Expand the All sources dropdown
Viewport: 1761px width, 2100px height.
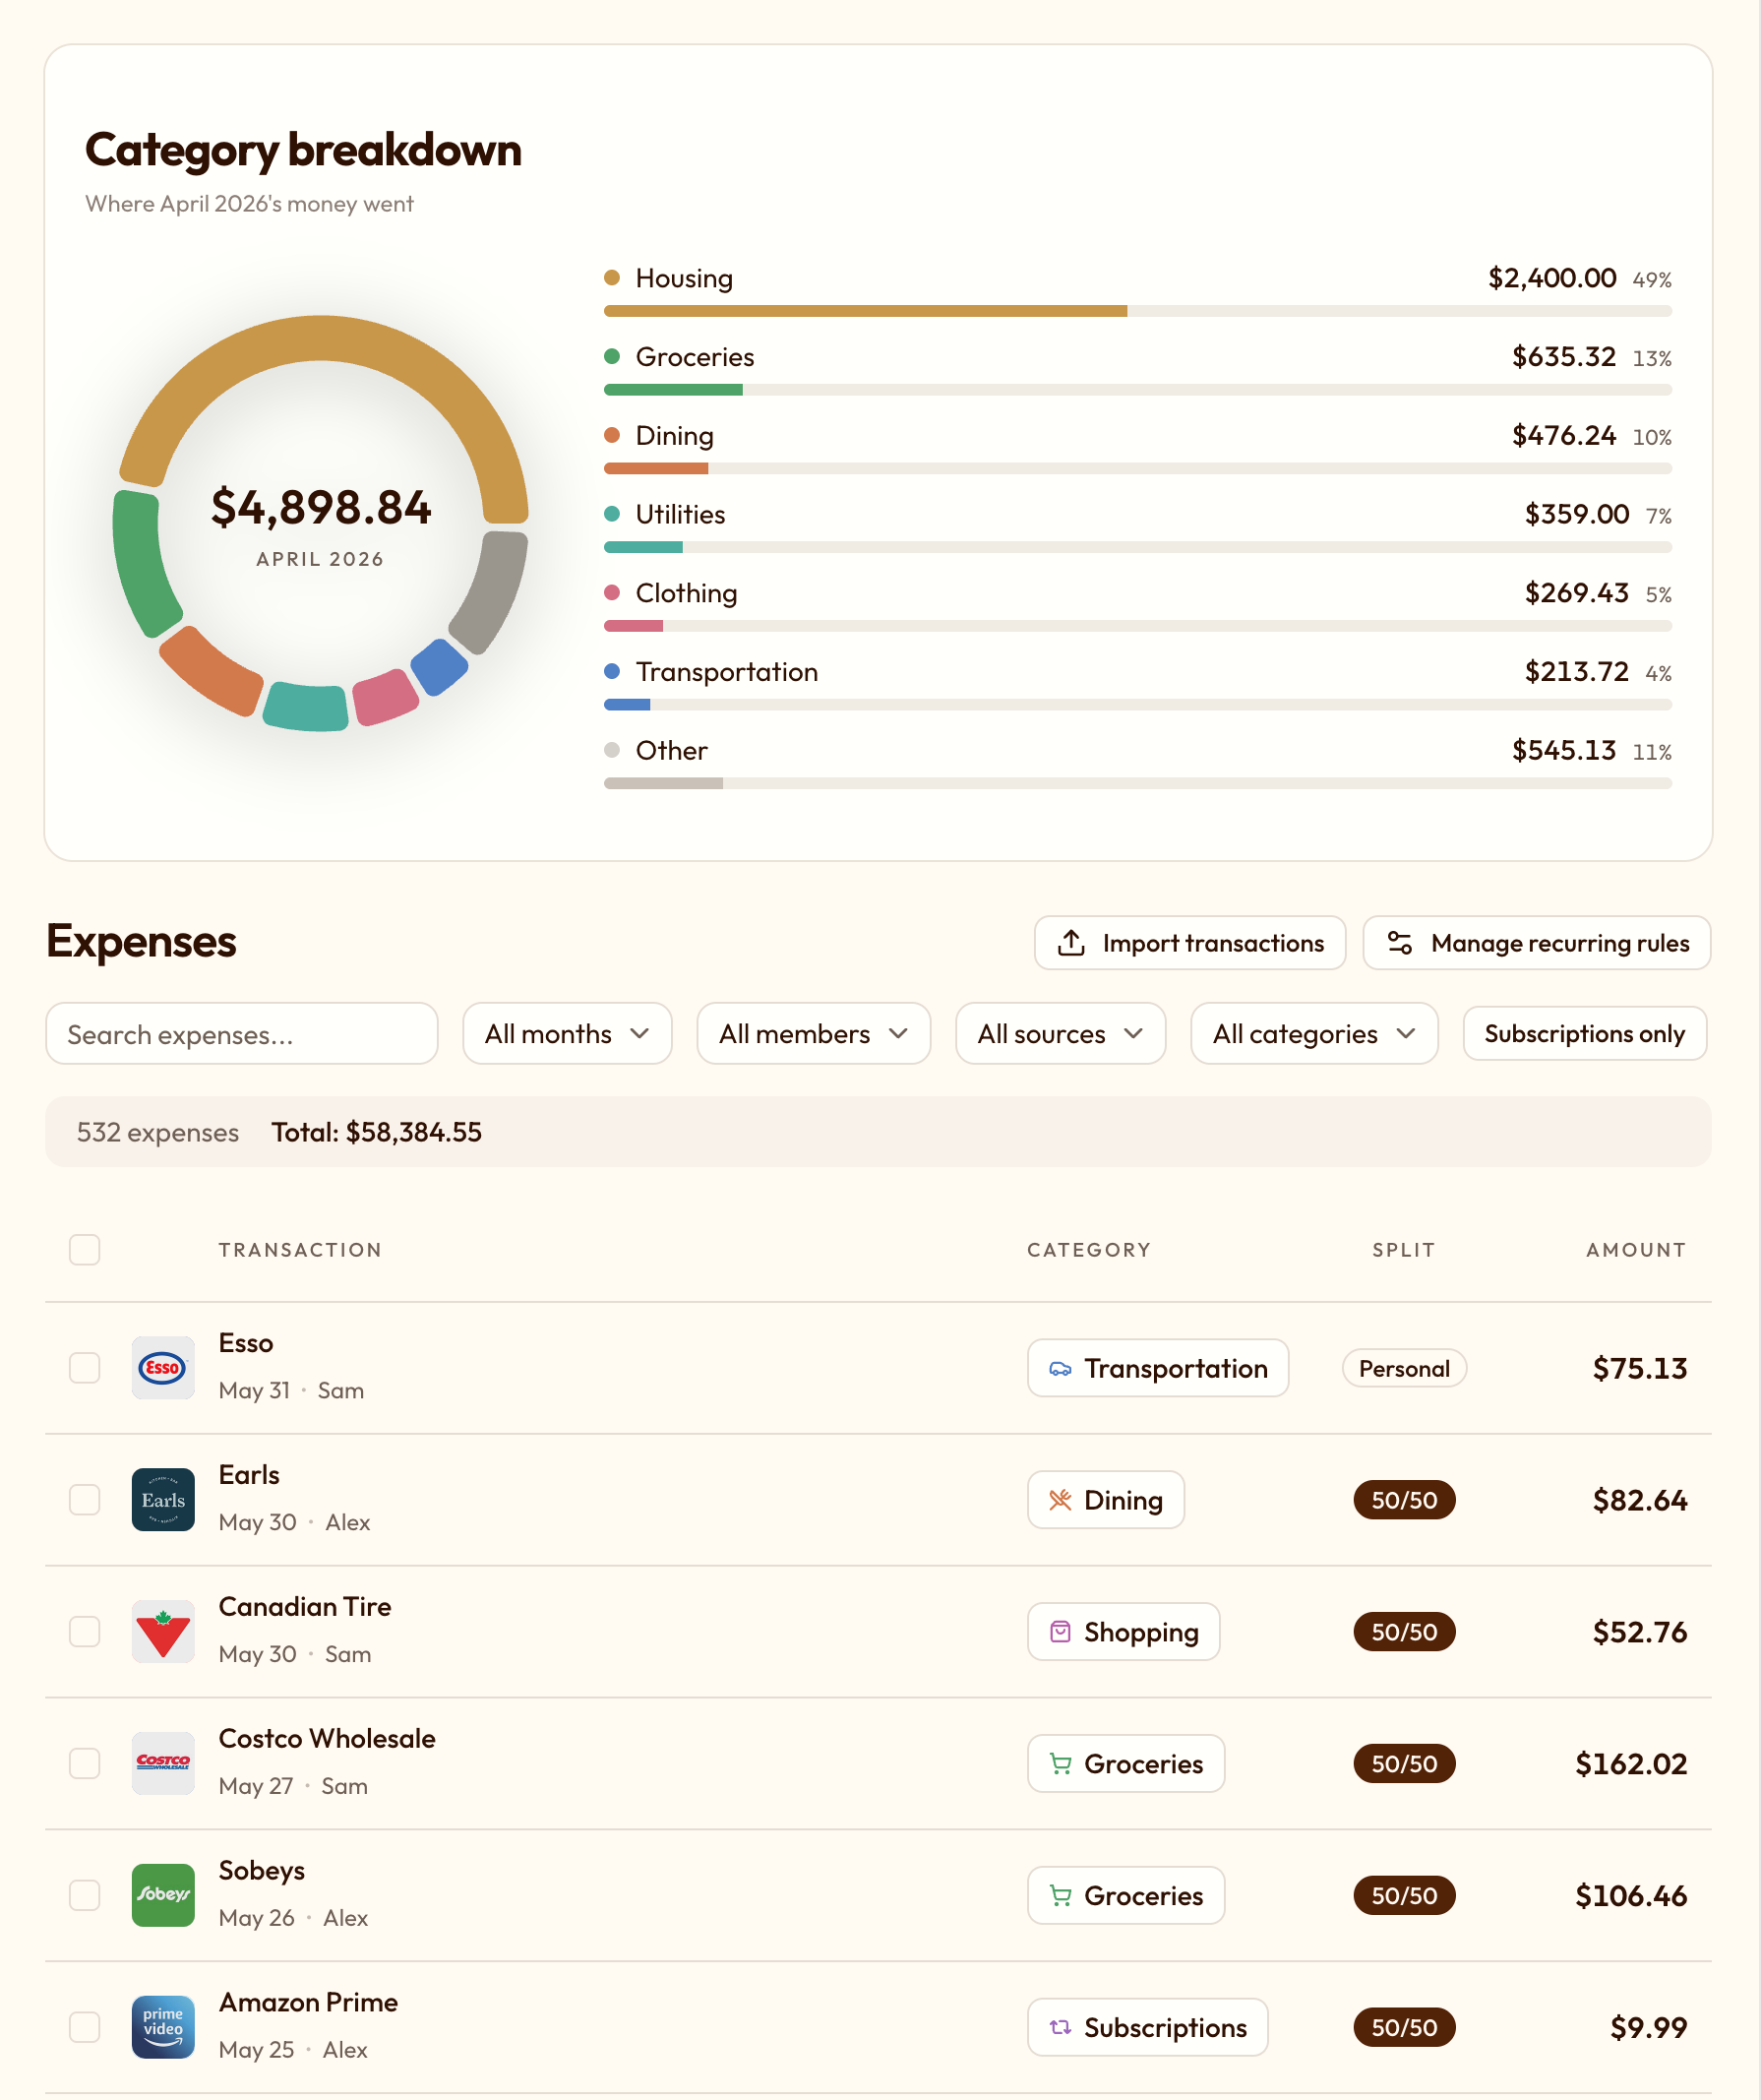[x=1061, y=1034]
